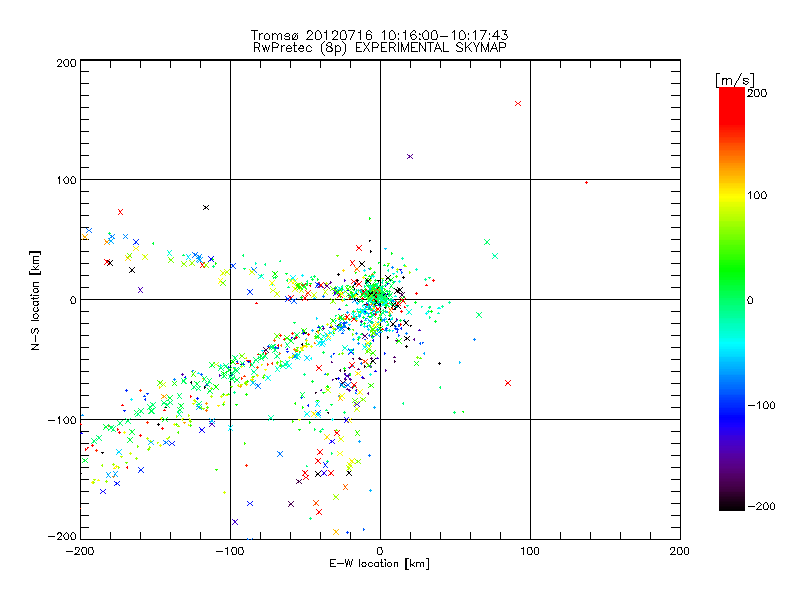Click the isolated red cross in the upper-right quadrant

518,104
